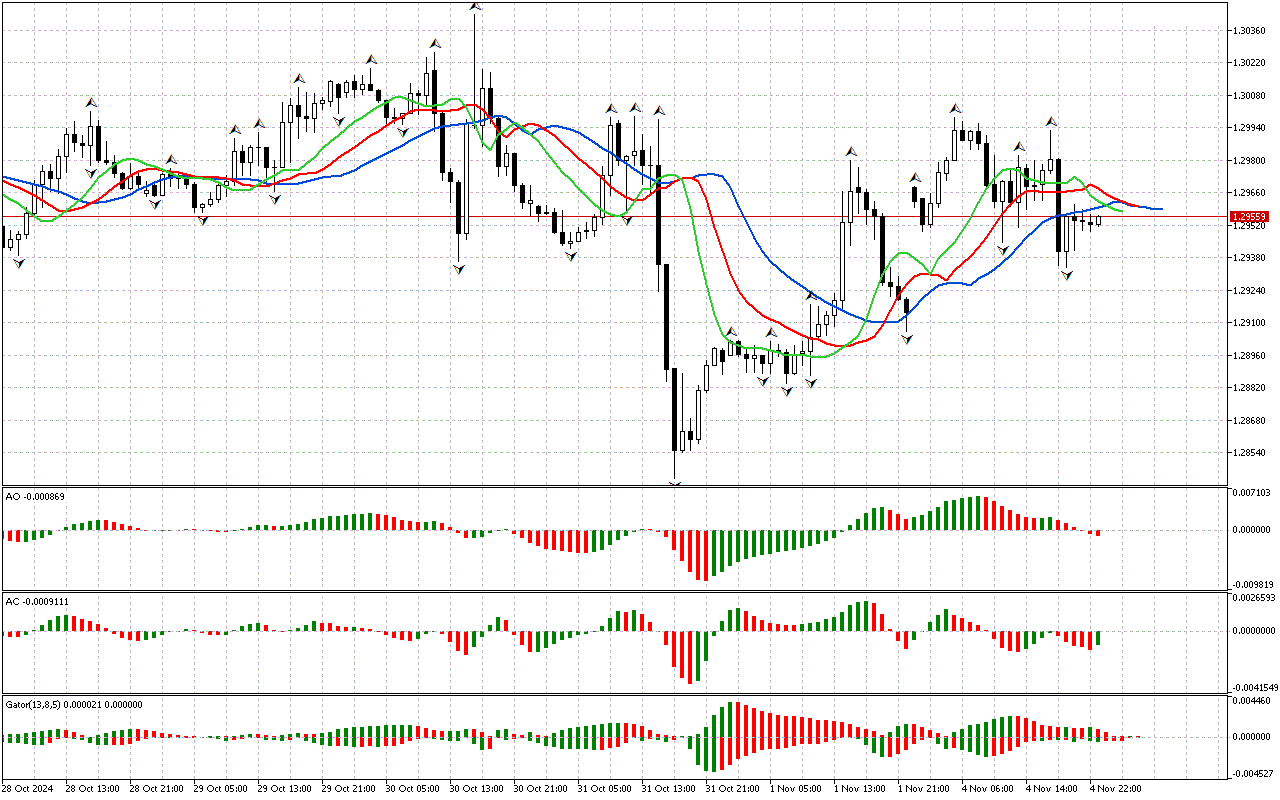1280x800 pixels.
Task: Select the AC -0.0009111 indicator label
Action: (x=39, y=601)
